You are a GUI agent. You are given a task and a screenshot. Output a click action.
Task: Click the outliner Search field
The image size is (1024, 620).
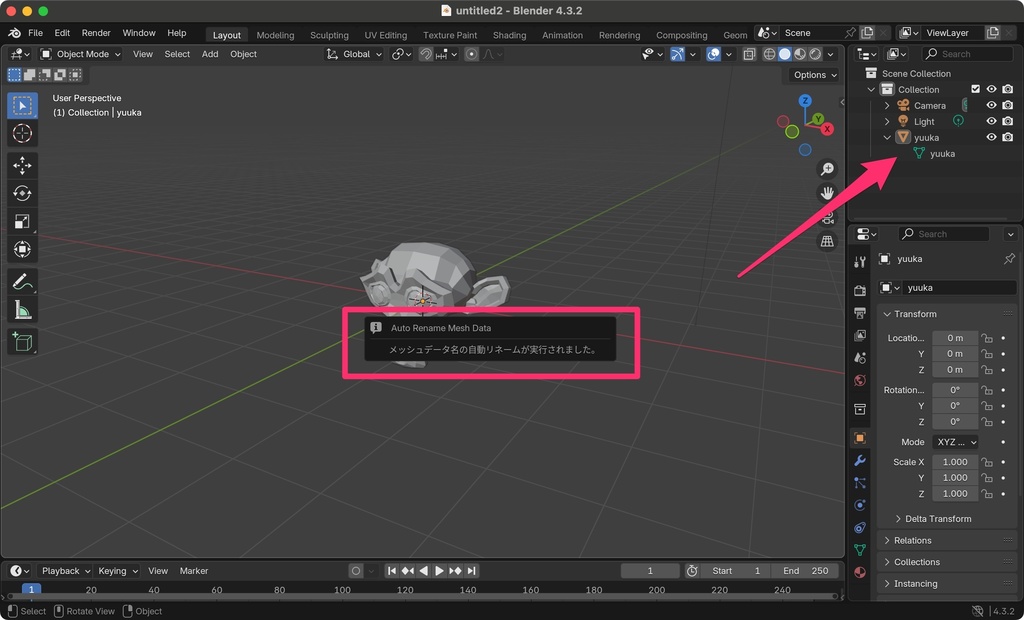968,53
